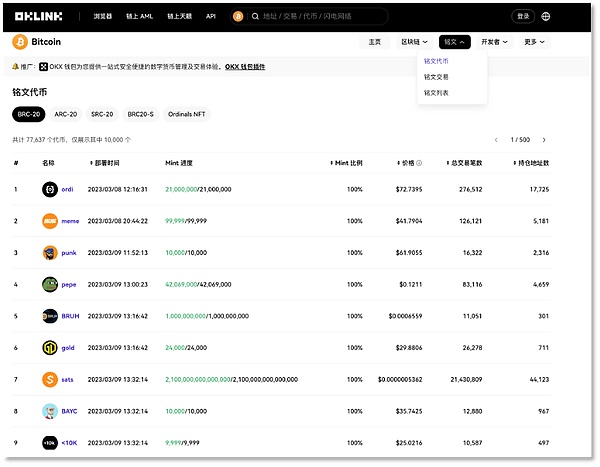Switch to the ARC-20 tab
Image resolution: width=600 pixels, height=467 pixels.
(x=66, y=115)
